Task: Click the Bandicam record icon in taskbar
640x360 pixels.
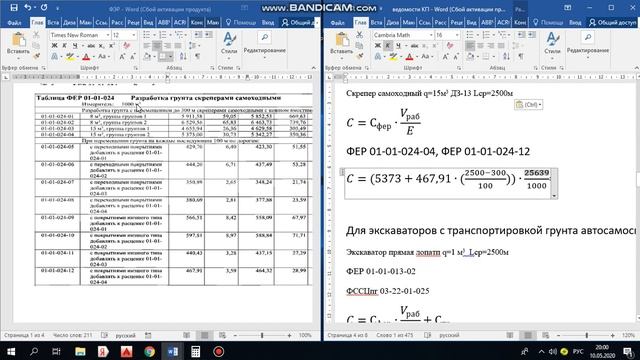Action: click(219, 351)
